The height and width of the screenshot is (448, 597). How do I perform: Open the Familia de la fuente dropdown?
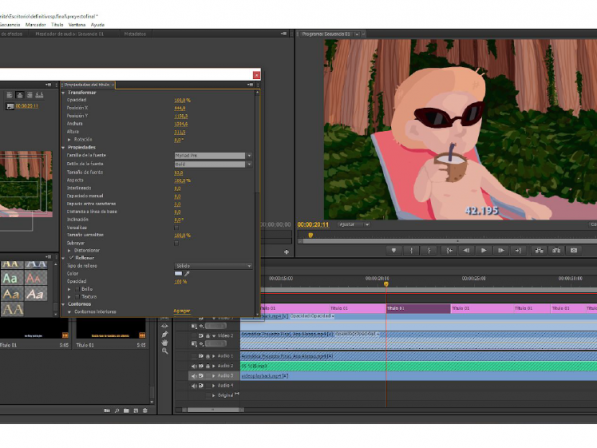click(213, 155)
